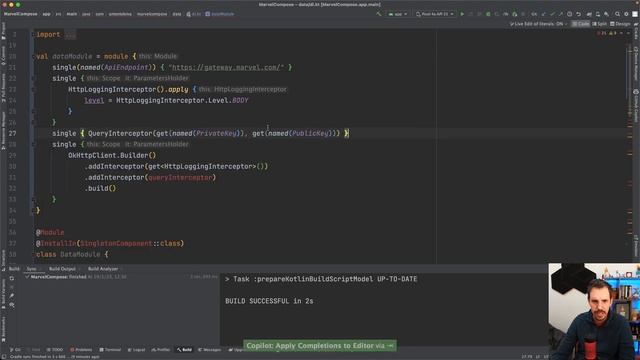The width and height of the screenshot is (640, 360).
Task: Open the Pixel device selector dropdown
Action: 435,14
